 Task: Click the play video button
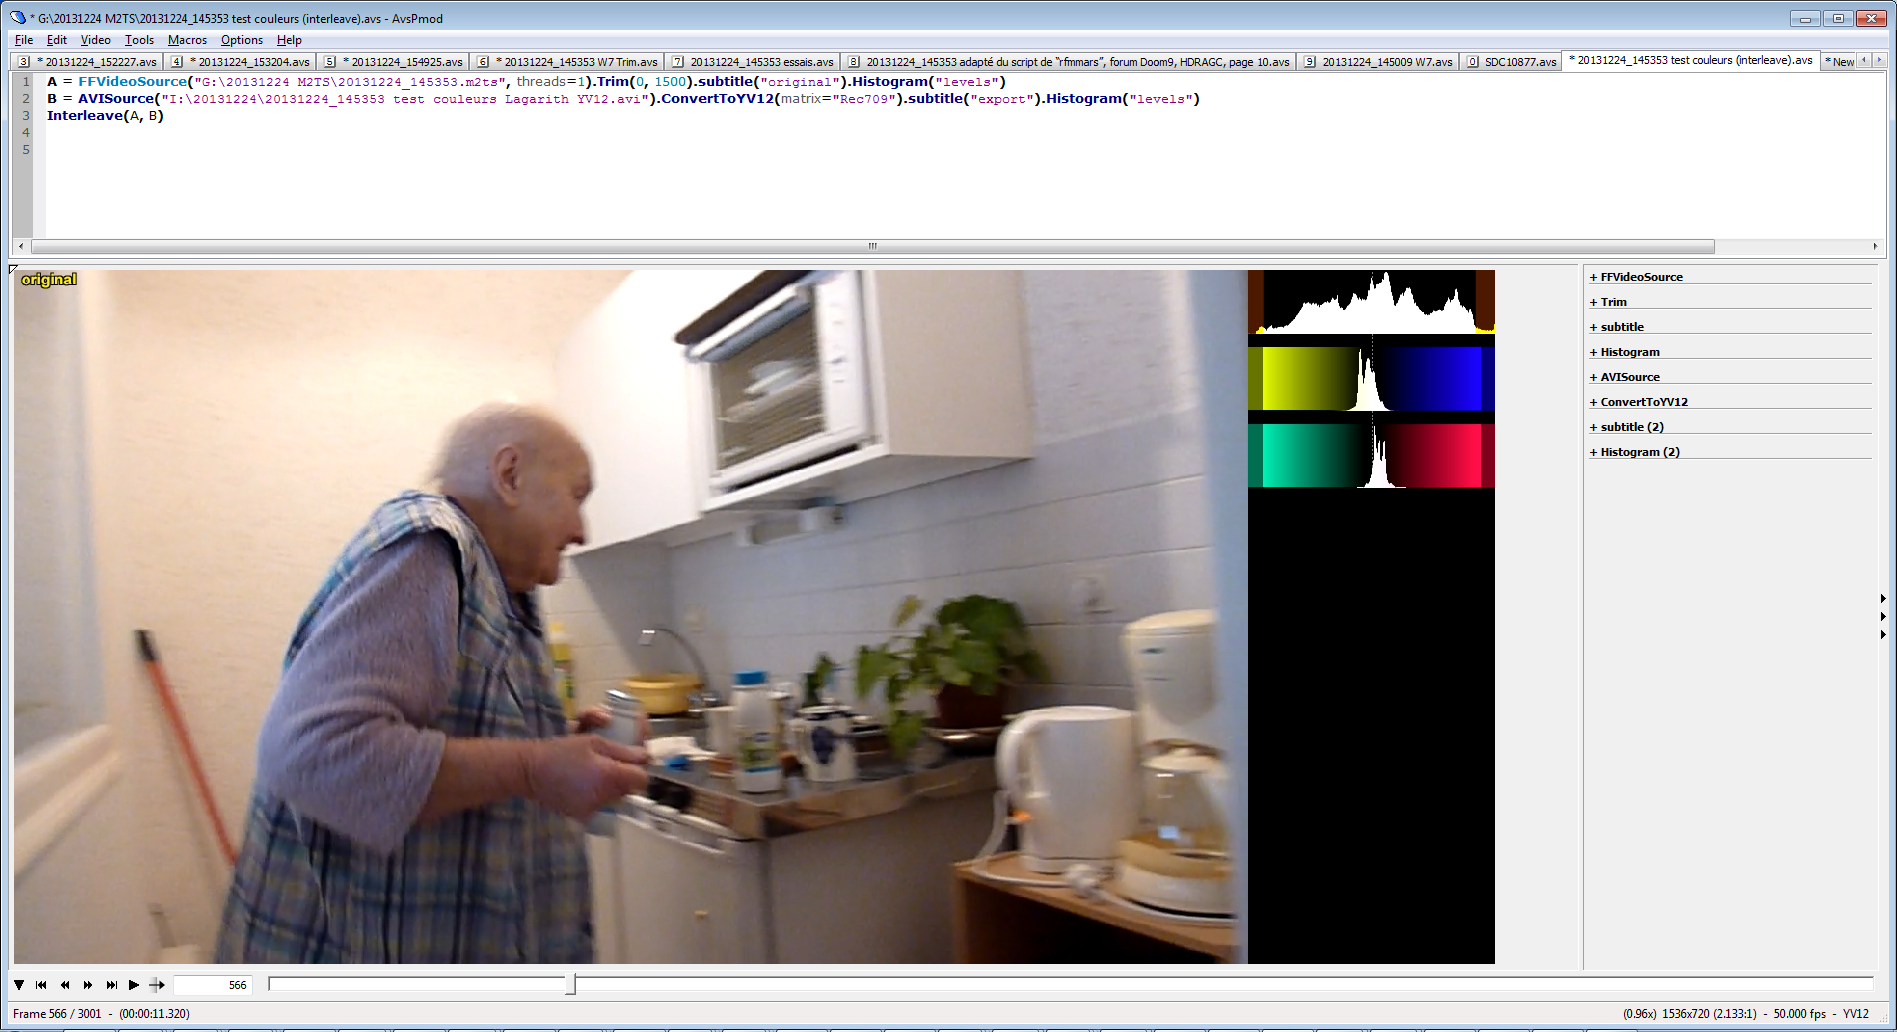coord(134,985)
